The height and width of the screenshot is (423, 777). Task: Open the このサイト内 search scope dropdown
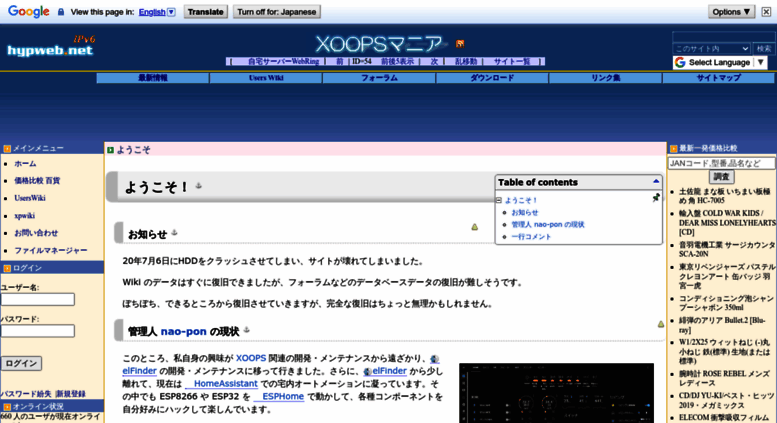pyautogui.click(x=711, y=49)
